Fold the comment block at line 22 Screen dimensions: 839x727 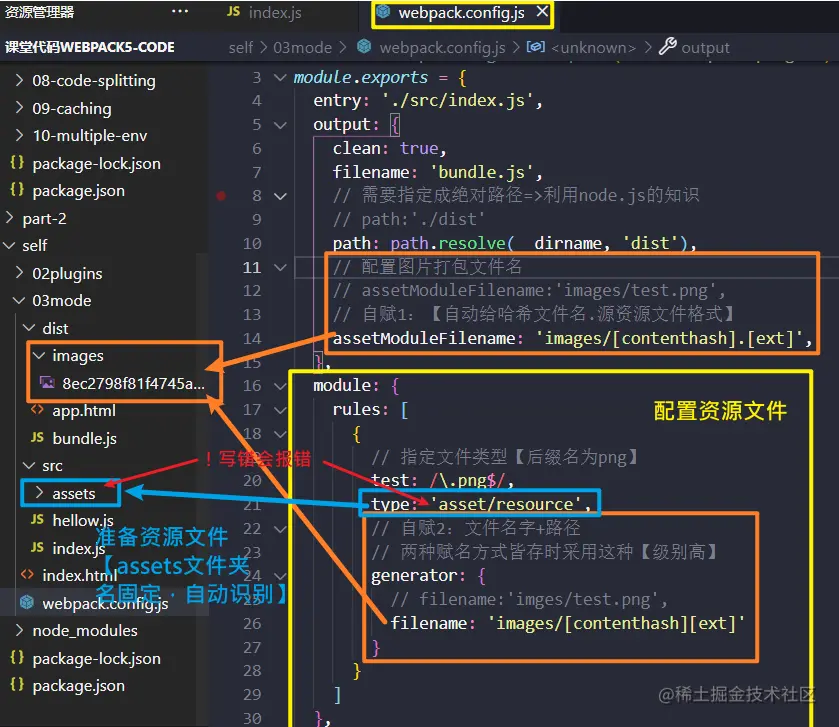[280, 529]
